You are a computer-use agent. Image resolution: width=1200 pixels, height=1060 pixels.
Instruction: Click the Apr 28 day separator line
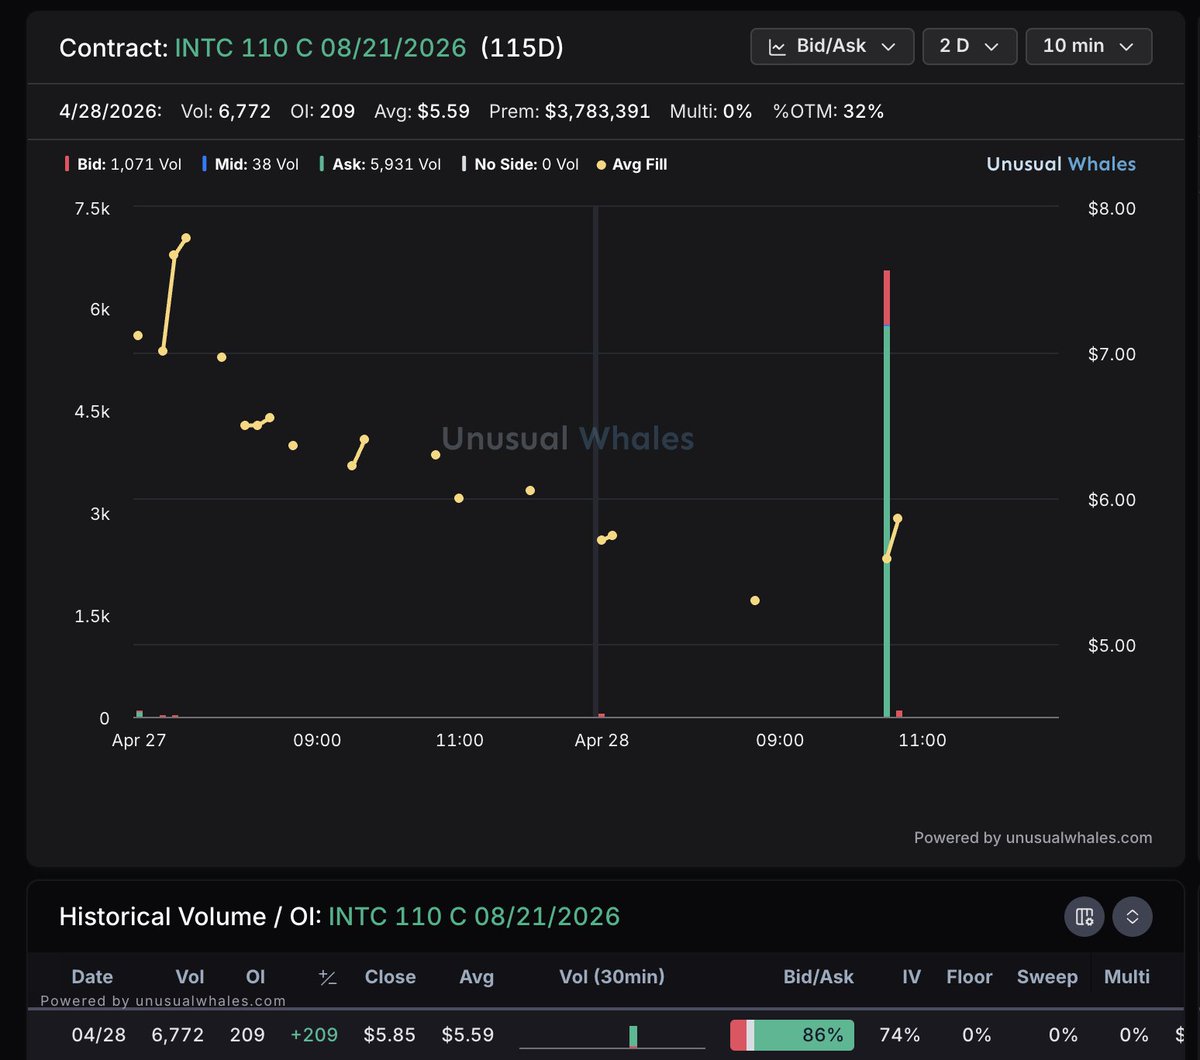pos(595,462)
